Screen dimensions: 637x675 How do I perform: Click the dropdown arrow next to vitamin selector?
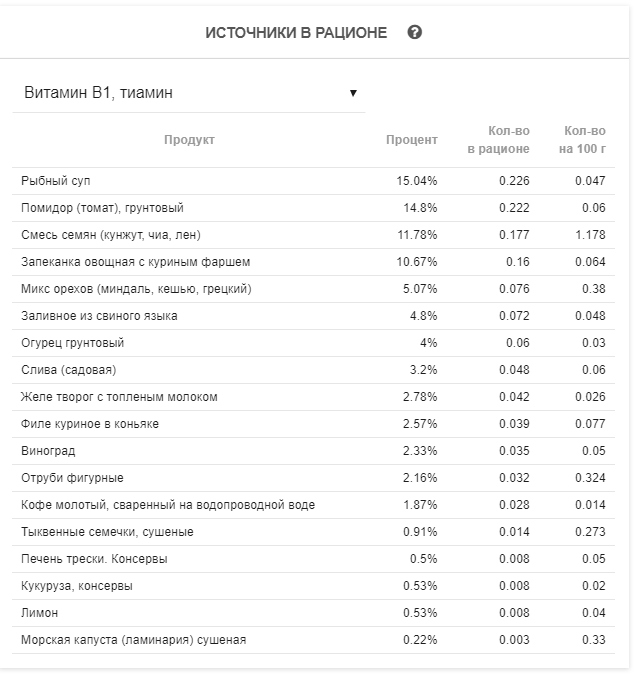pyautogui.click(x=353, y=94)
